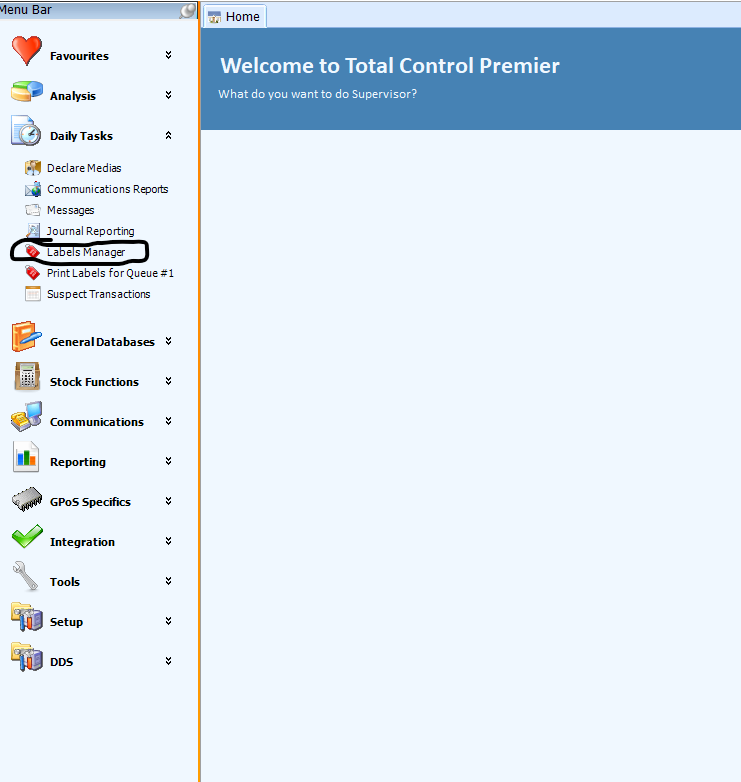This screenshot has height=782, width=741.
Task: Open Suspect Transactions
Action: point(99,294)
